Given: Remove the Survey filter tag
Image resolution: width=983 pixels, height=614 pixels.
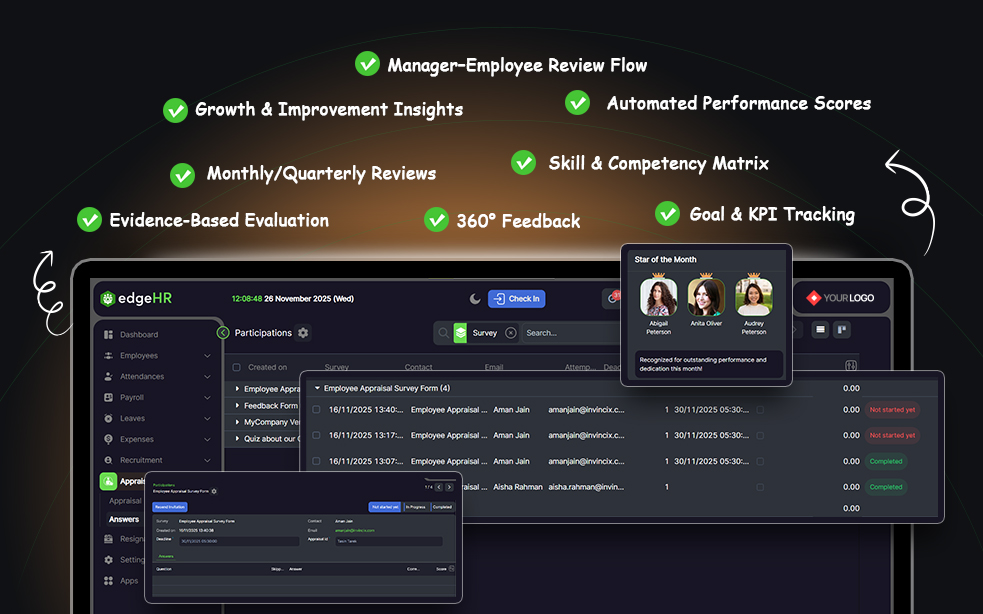Looking at the screenshot, I should click(x=510, y=333).
